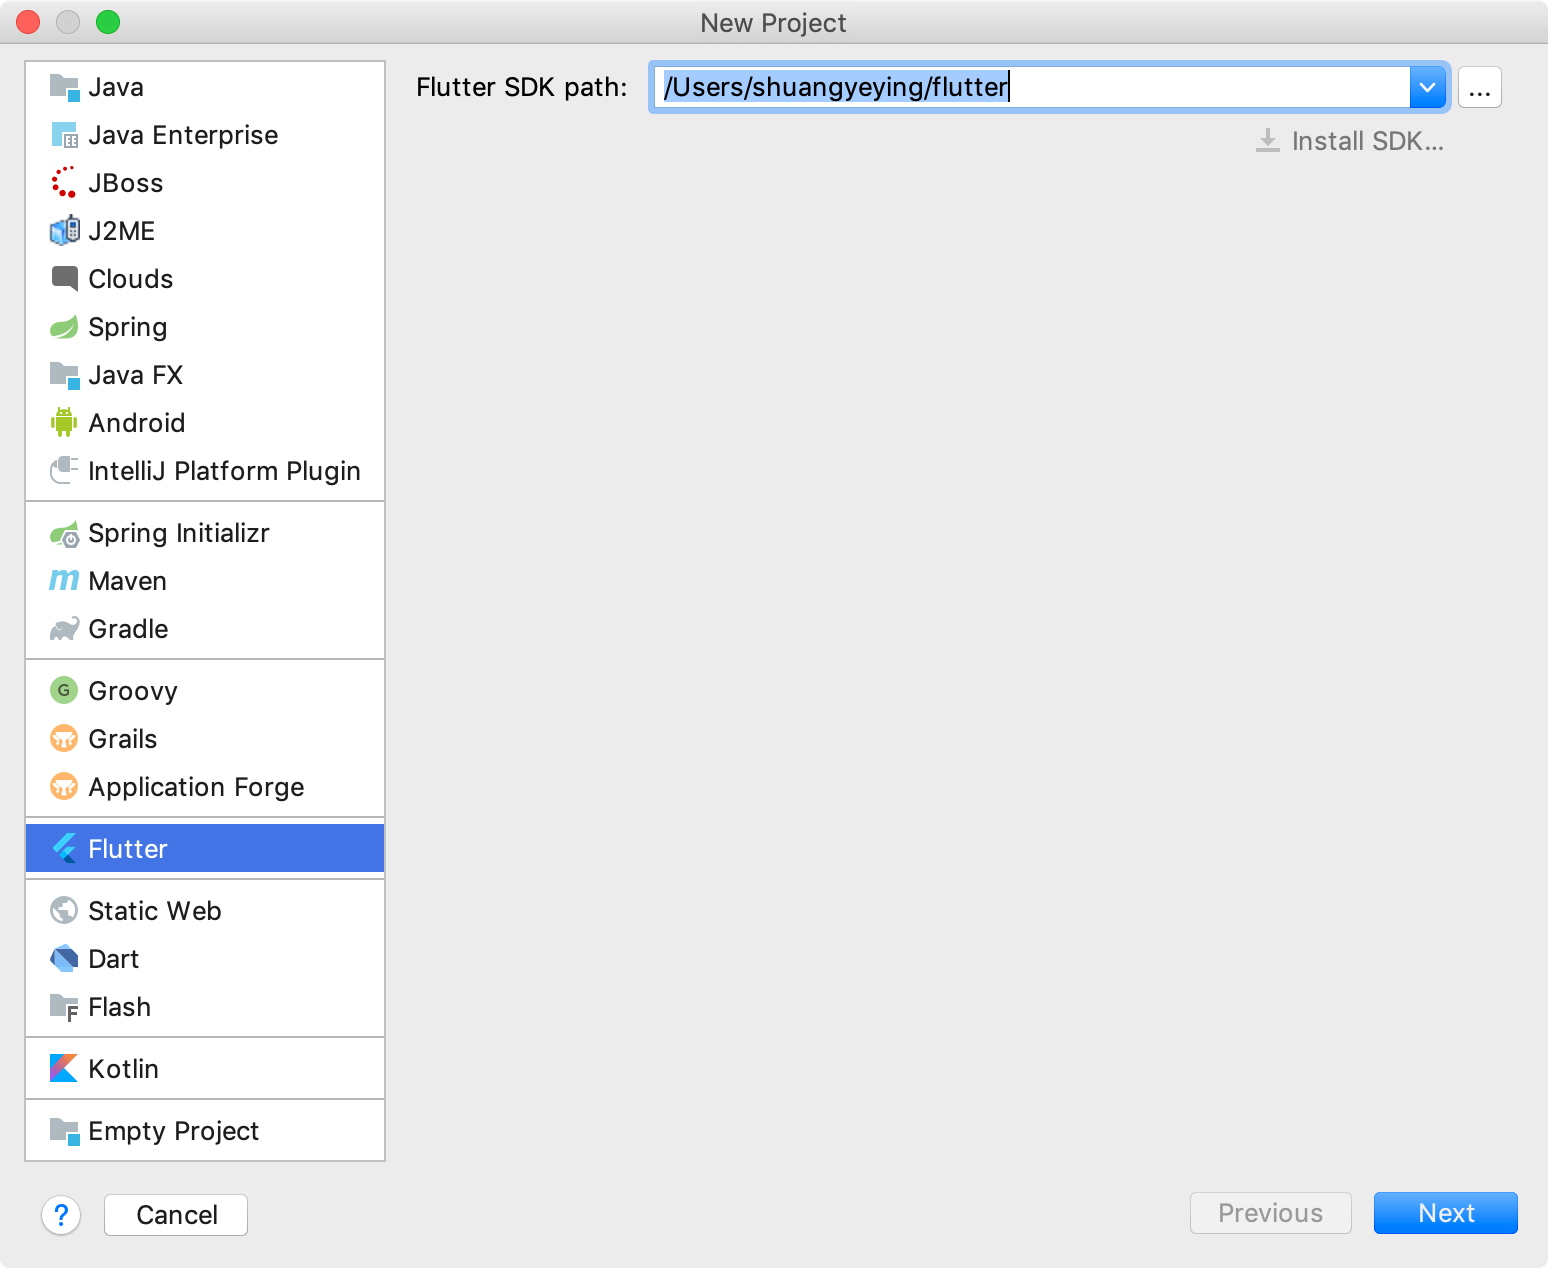Choose Maven label in list
The image size is (1548, 1268).
tap(127, 582)
